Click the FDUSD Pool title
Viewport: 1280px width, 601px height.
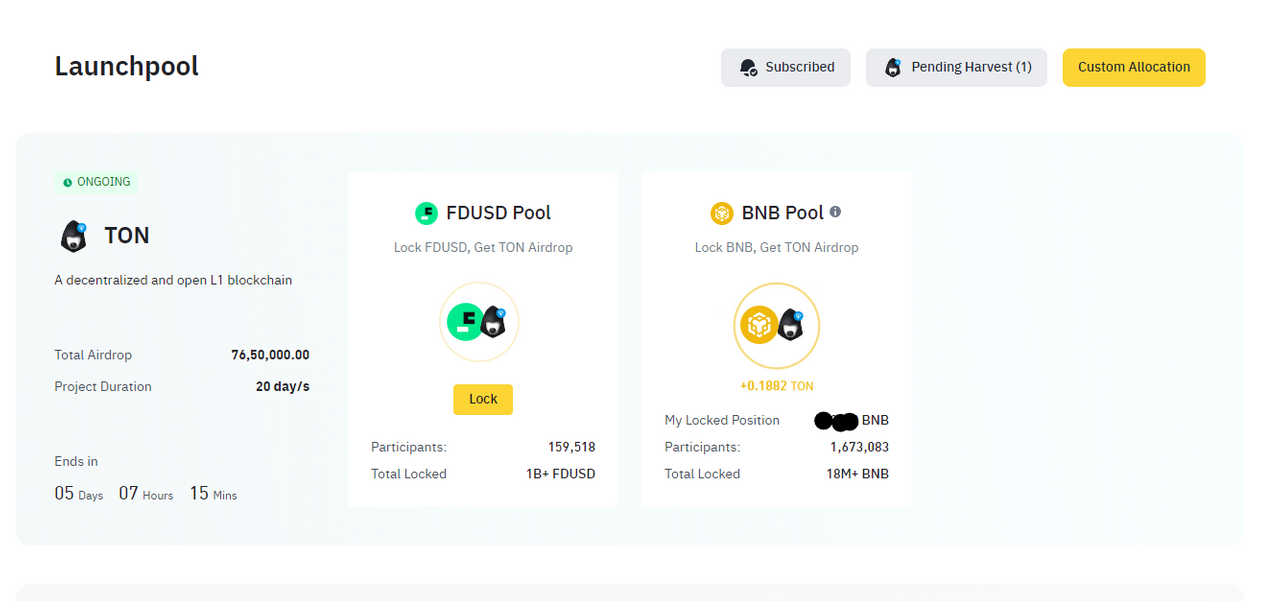pyautogui.click(x=498, y=213)
